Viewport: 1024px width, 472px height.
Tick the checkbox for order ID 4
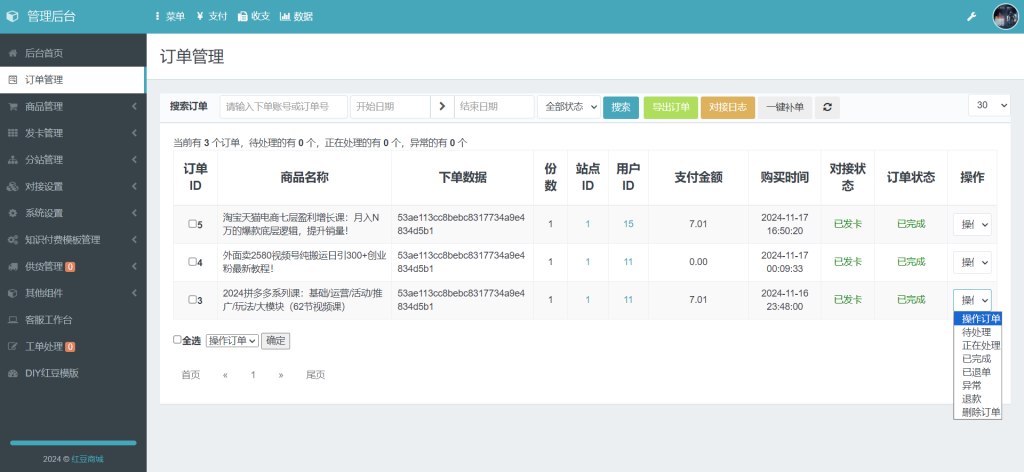[192, 262]
